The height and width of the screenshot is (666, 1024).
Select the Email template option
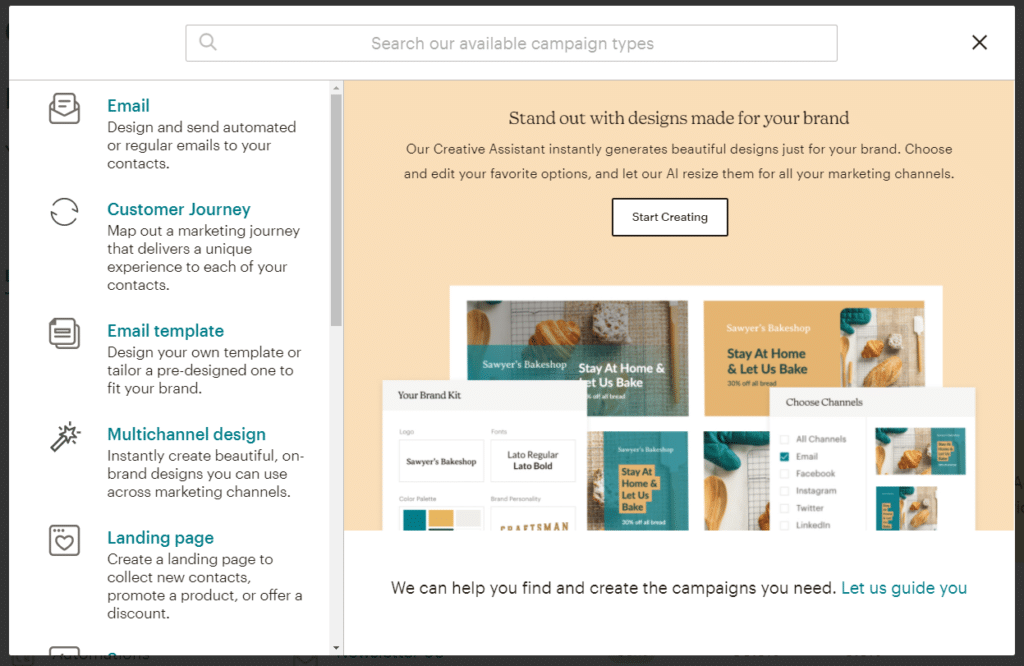[x=165, y=331]
